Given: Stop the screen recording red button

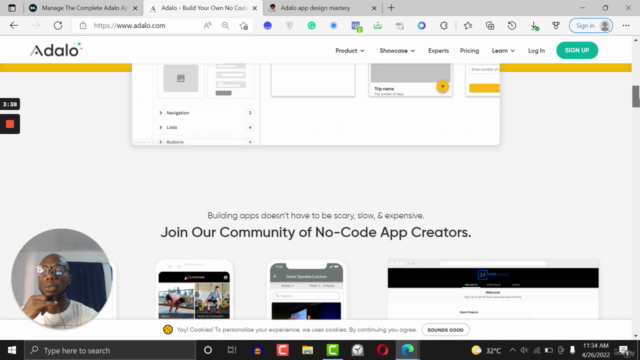Looking at the screenshot, I should coord(10,124).
